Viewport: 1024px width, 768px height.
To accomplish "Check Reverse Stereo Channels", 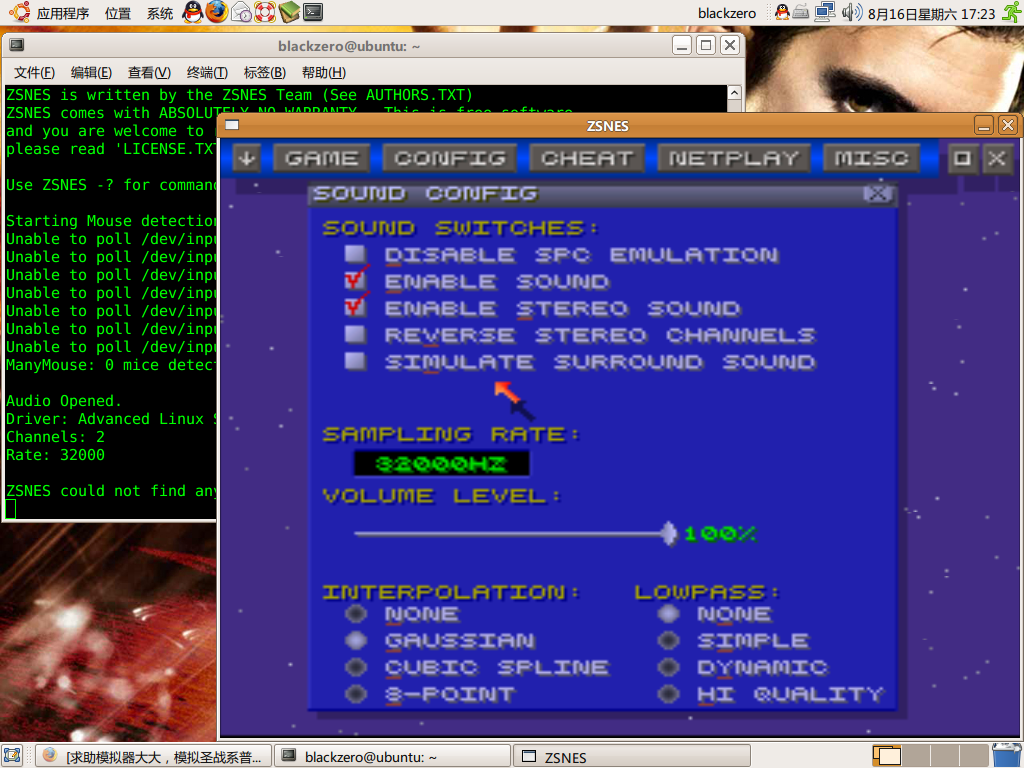I will coord(355,334).
